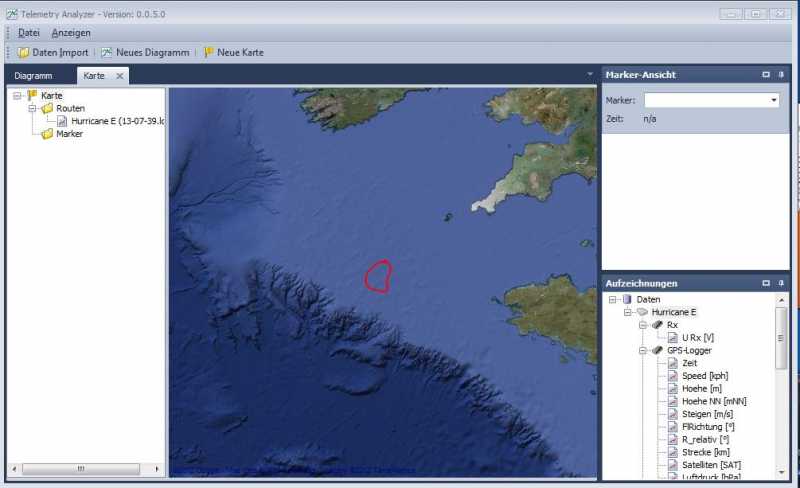Image resolution: width=800 pixels, height=488 pixels.
Task: Open the Datei menu
Action: pos(29,33)
